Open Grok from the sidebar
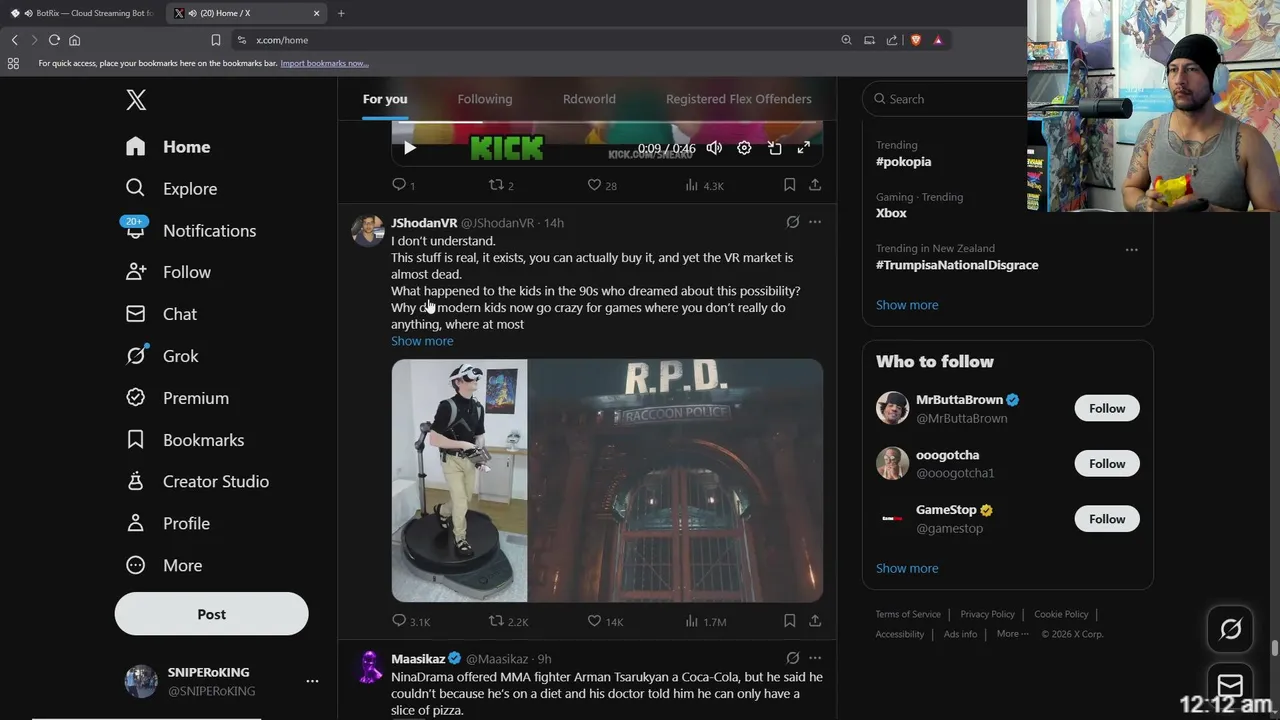The image size is (1280, 720). [162, 356]
